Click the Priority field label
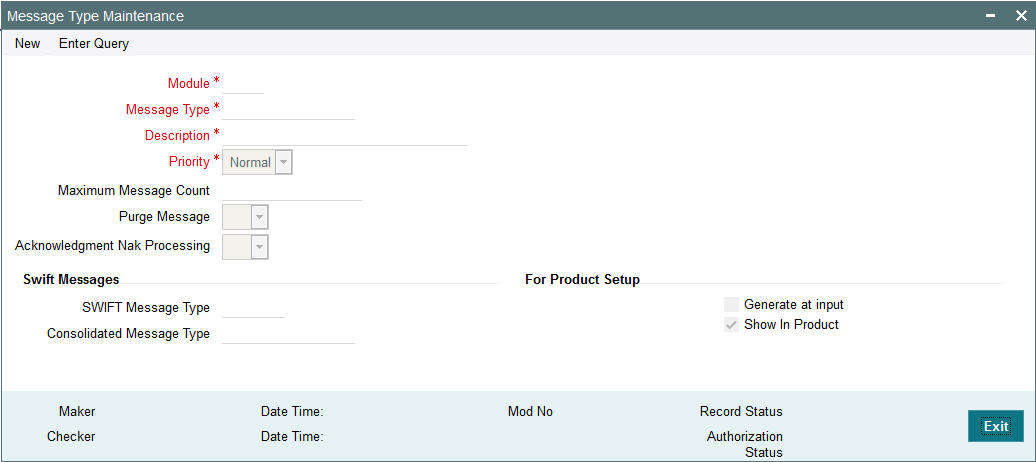Viewport: 1036px width, 462px height. 189,162
